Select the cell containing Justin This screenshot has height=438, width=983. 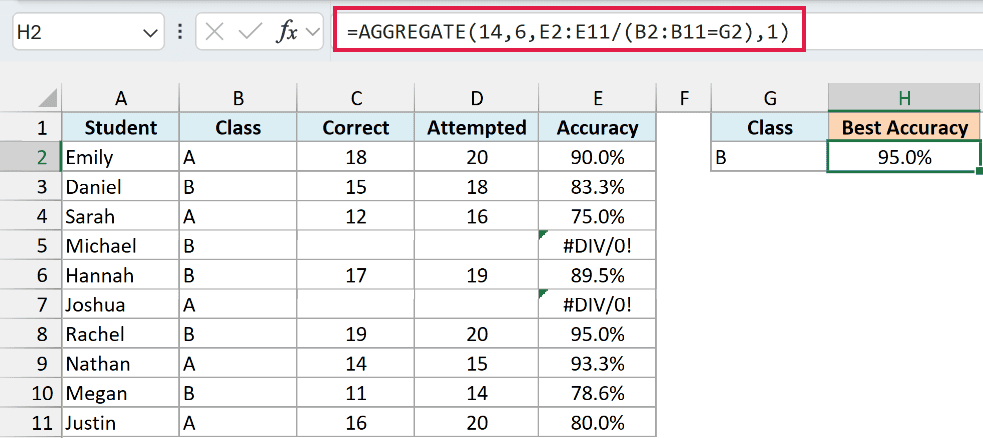(120, 422)
